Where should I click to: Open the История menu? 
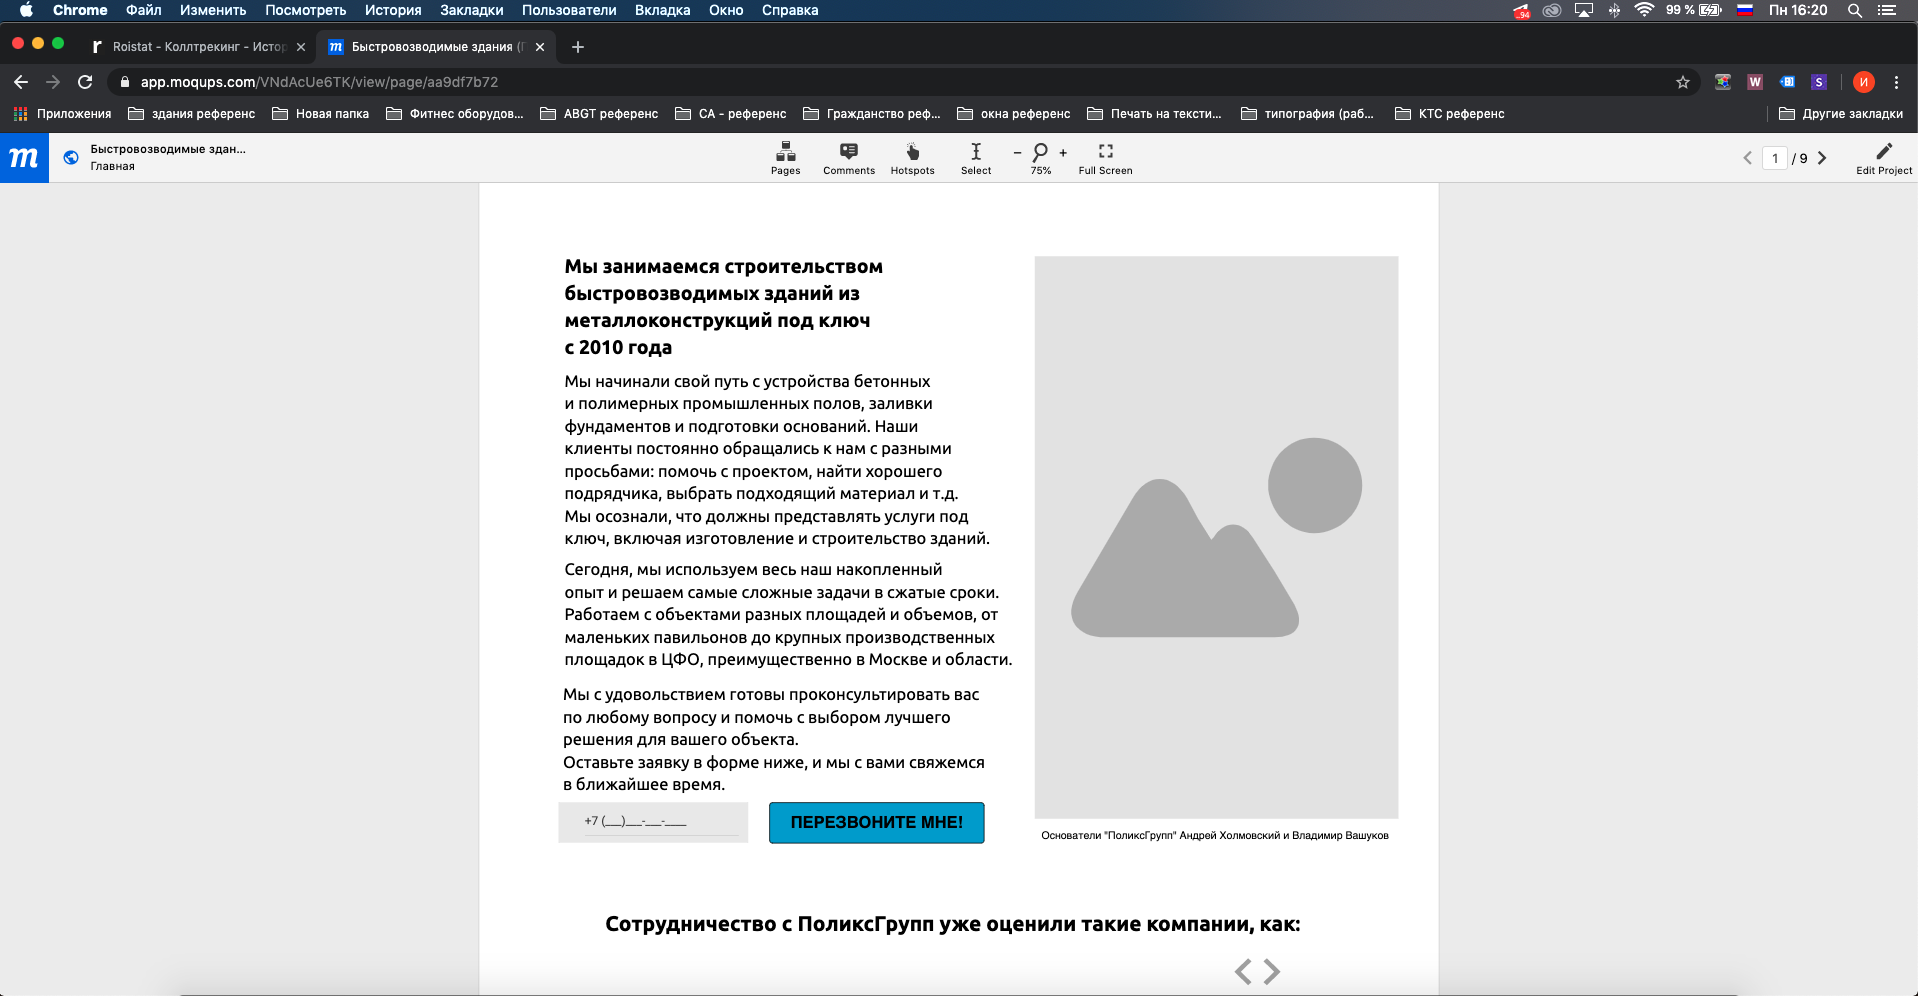click(x=393, y=10)
